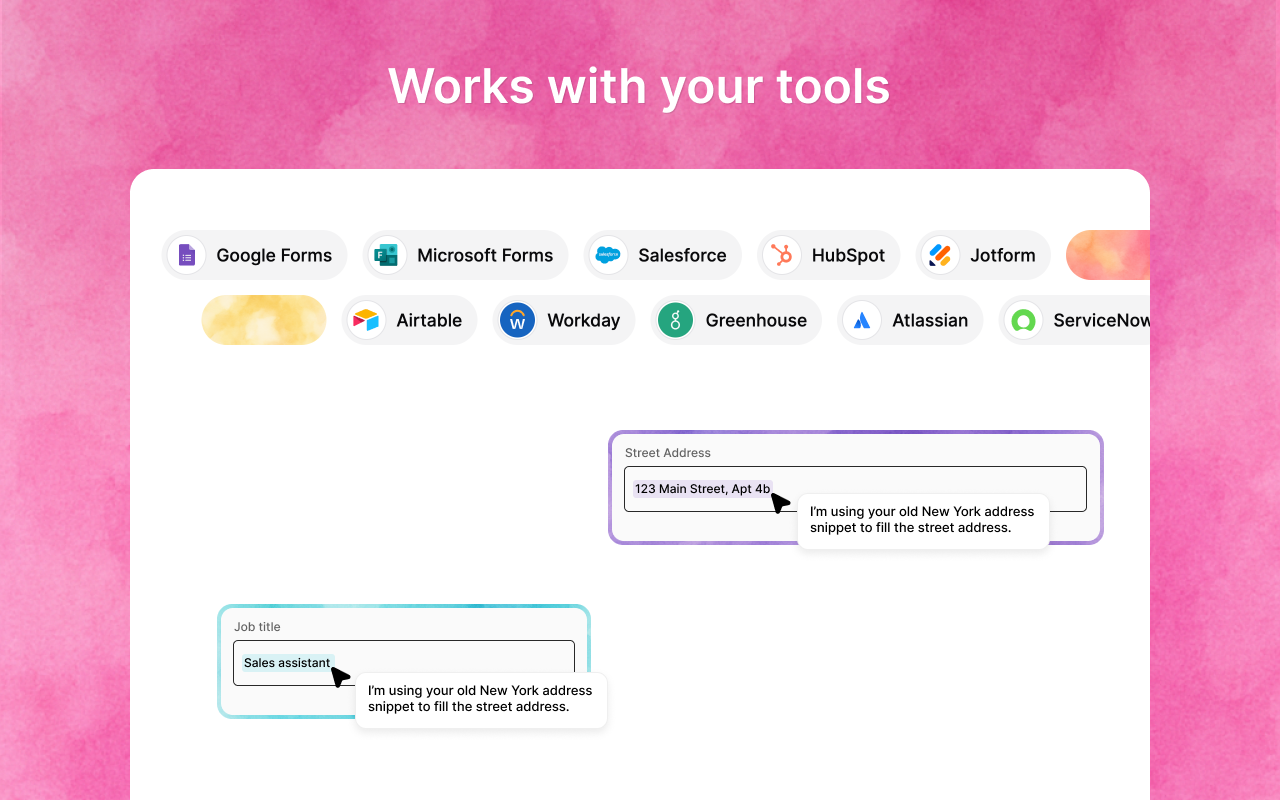Click the Google Forms icon
Viewport: 1280px width, 800px height.
pos(186,255)
